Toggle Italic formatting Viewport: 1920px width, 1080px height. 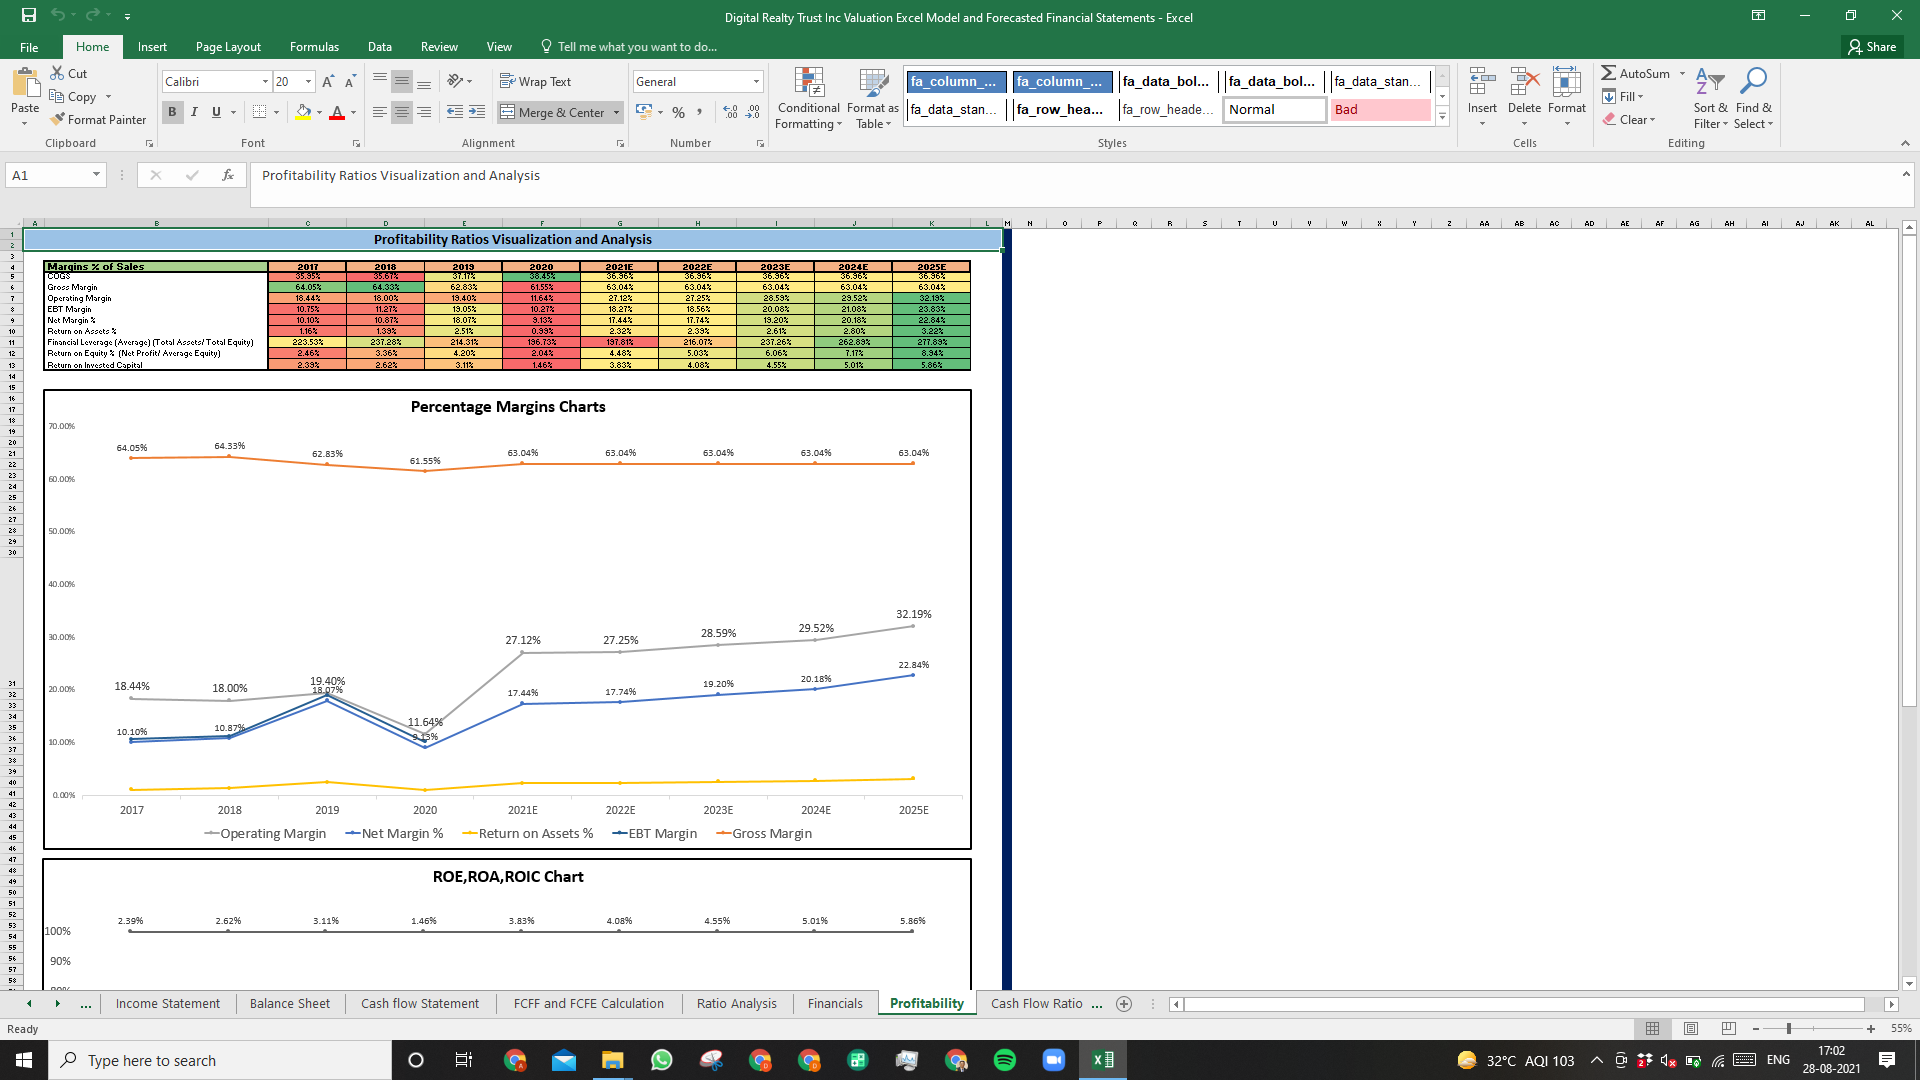coord(194,112)
